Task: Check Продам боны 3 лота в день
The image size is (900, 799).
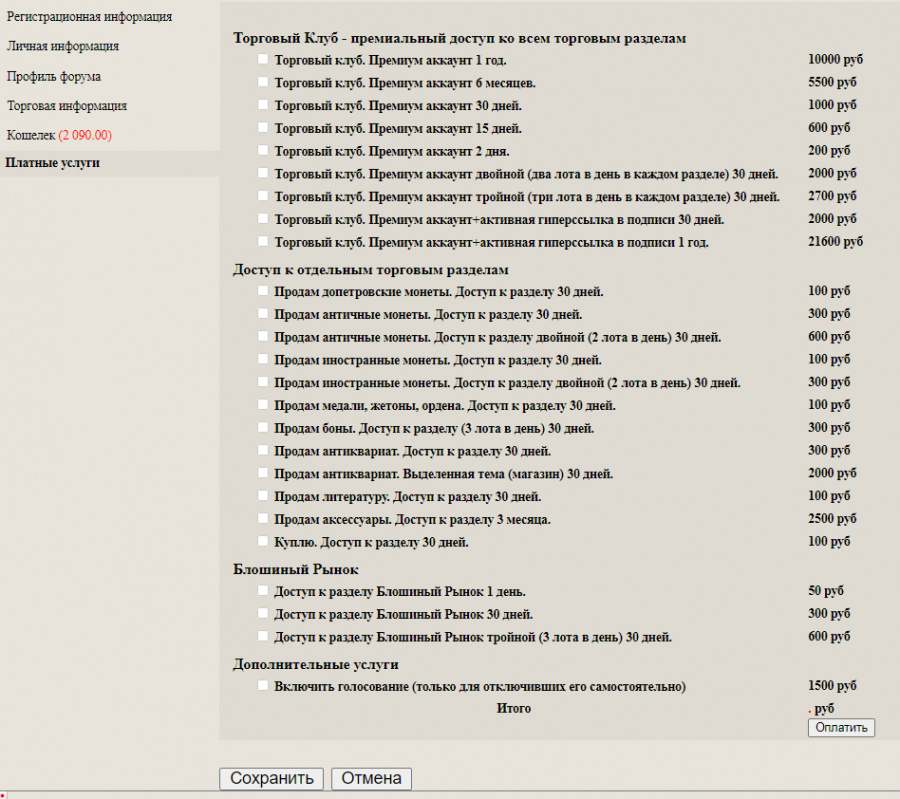Action: [263, 427]
